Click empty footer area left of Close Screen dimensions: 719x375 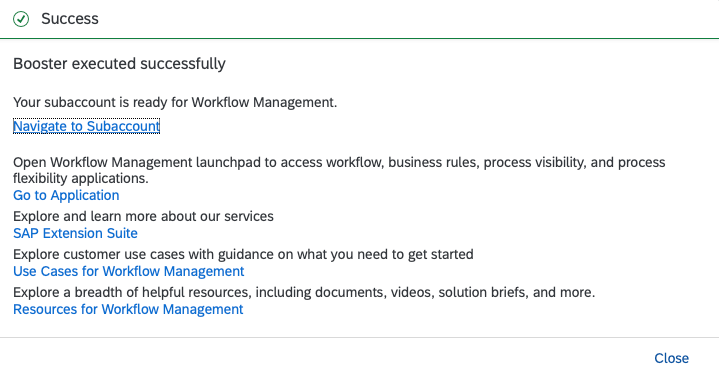[321, 358]
